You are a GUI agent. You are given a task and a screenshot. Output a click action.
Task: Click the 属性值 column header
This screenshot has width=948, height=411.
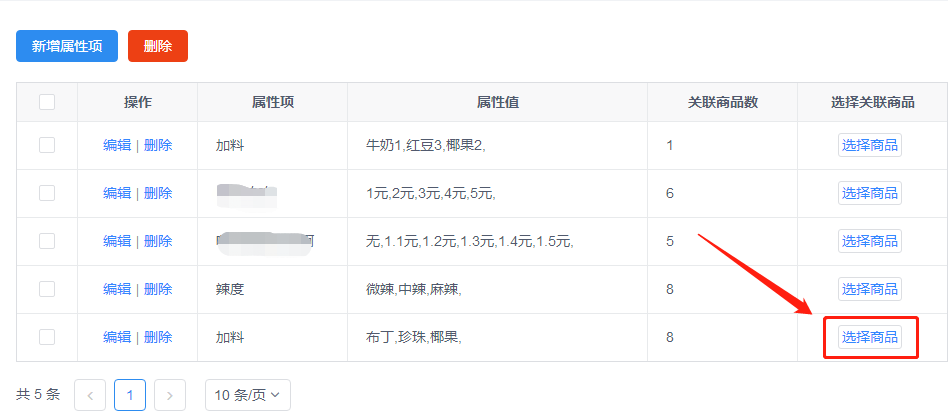coord(498,102)
